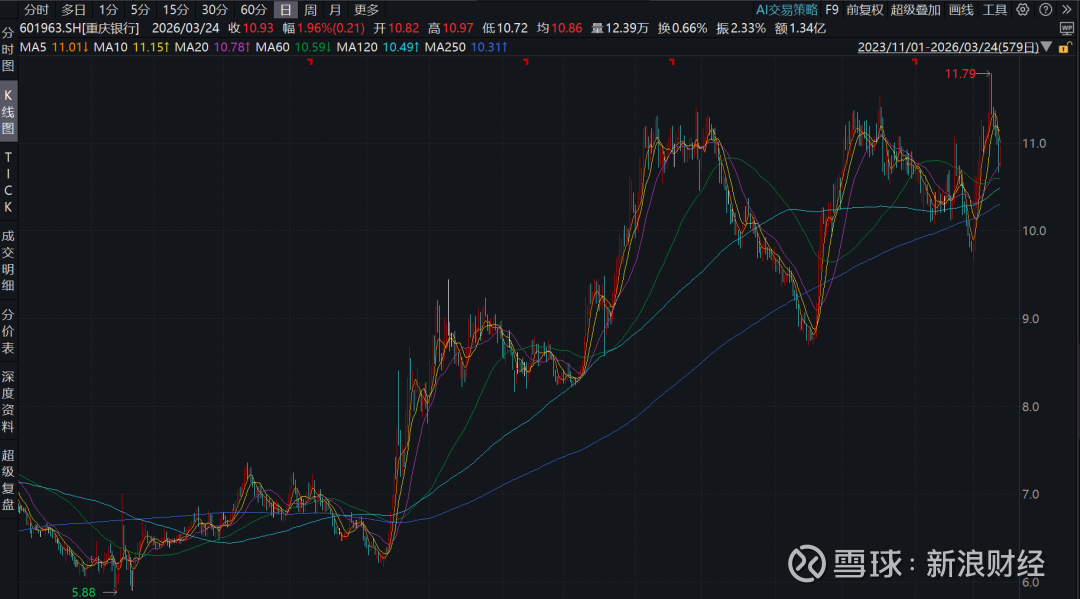Click the turnover rate 换0.66%
Screen dimensions: 1080x599
(683, 28)
